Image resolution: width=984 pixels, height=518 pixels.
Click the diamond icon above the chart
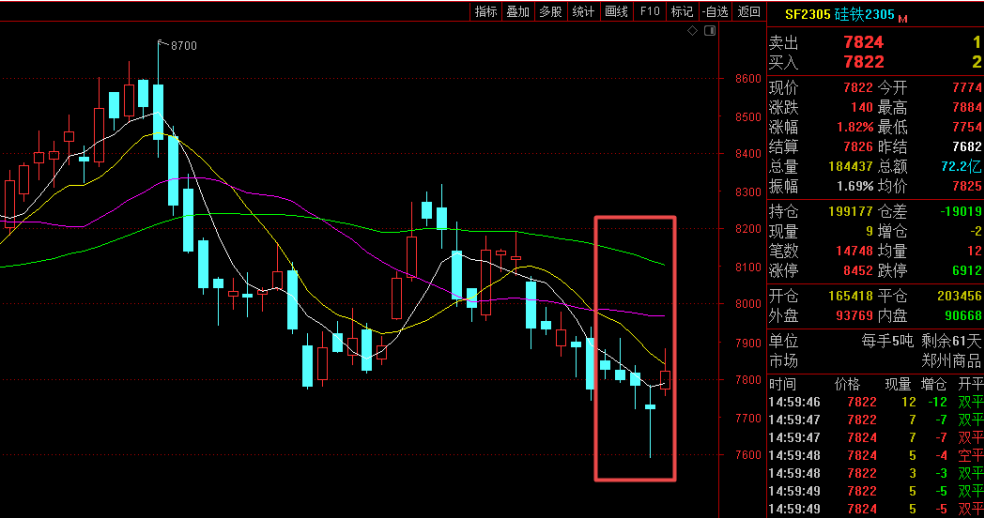(692, 31)
